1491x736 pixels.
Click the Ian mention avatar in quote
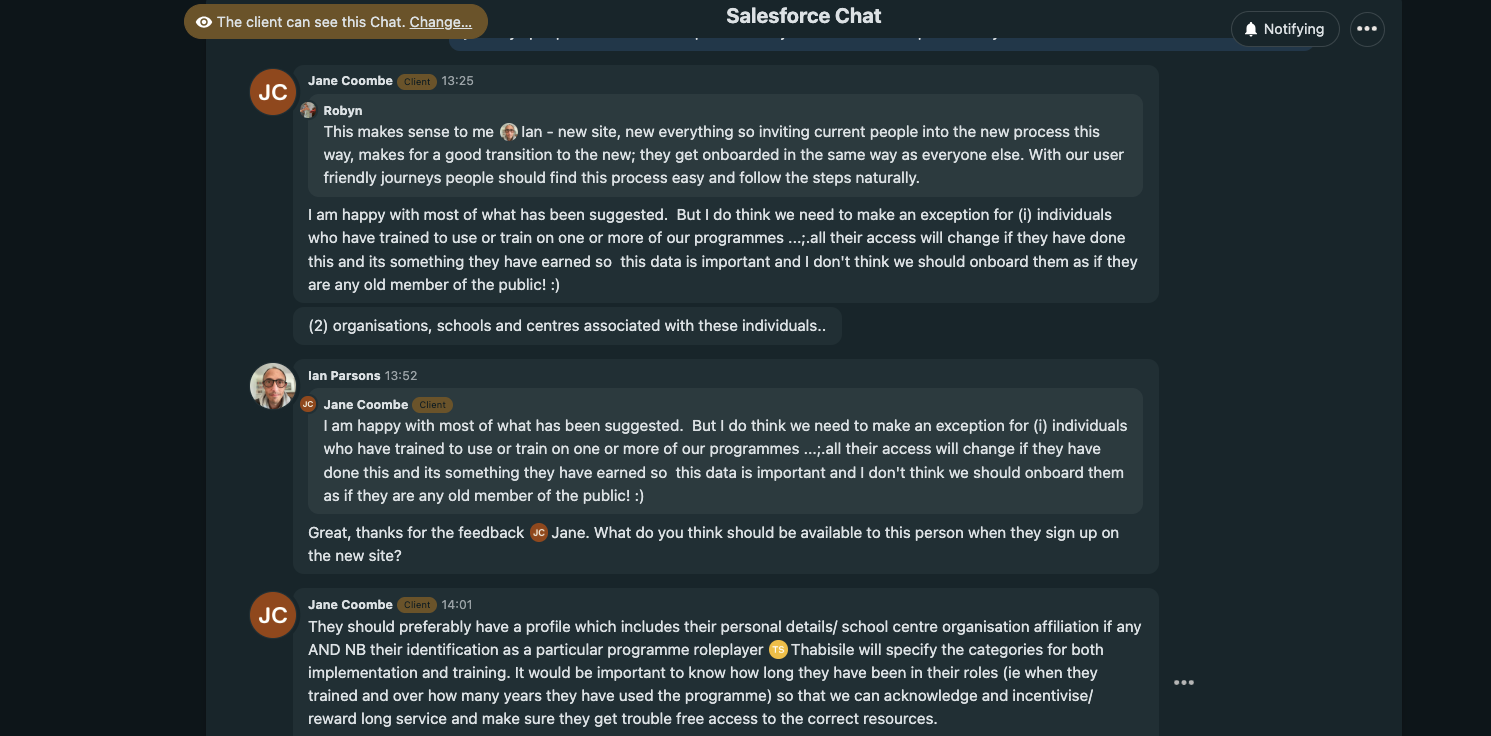[509, 132]
